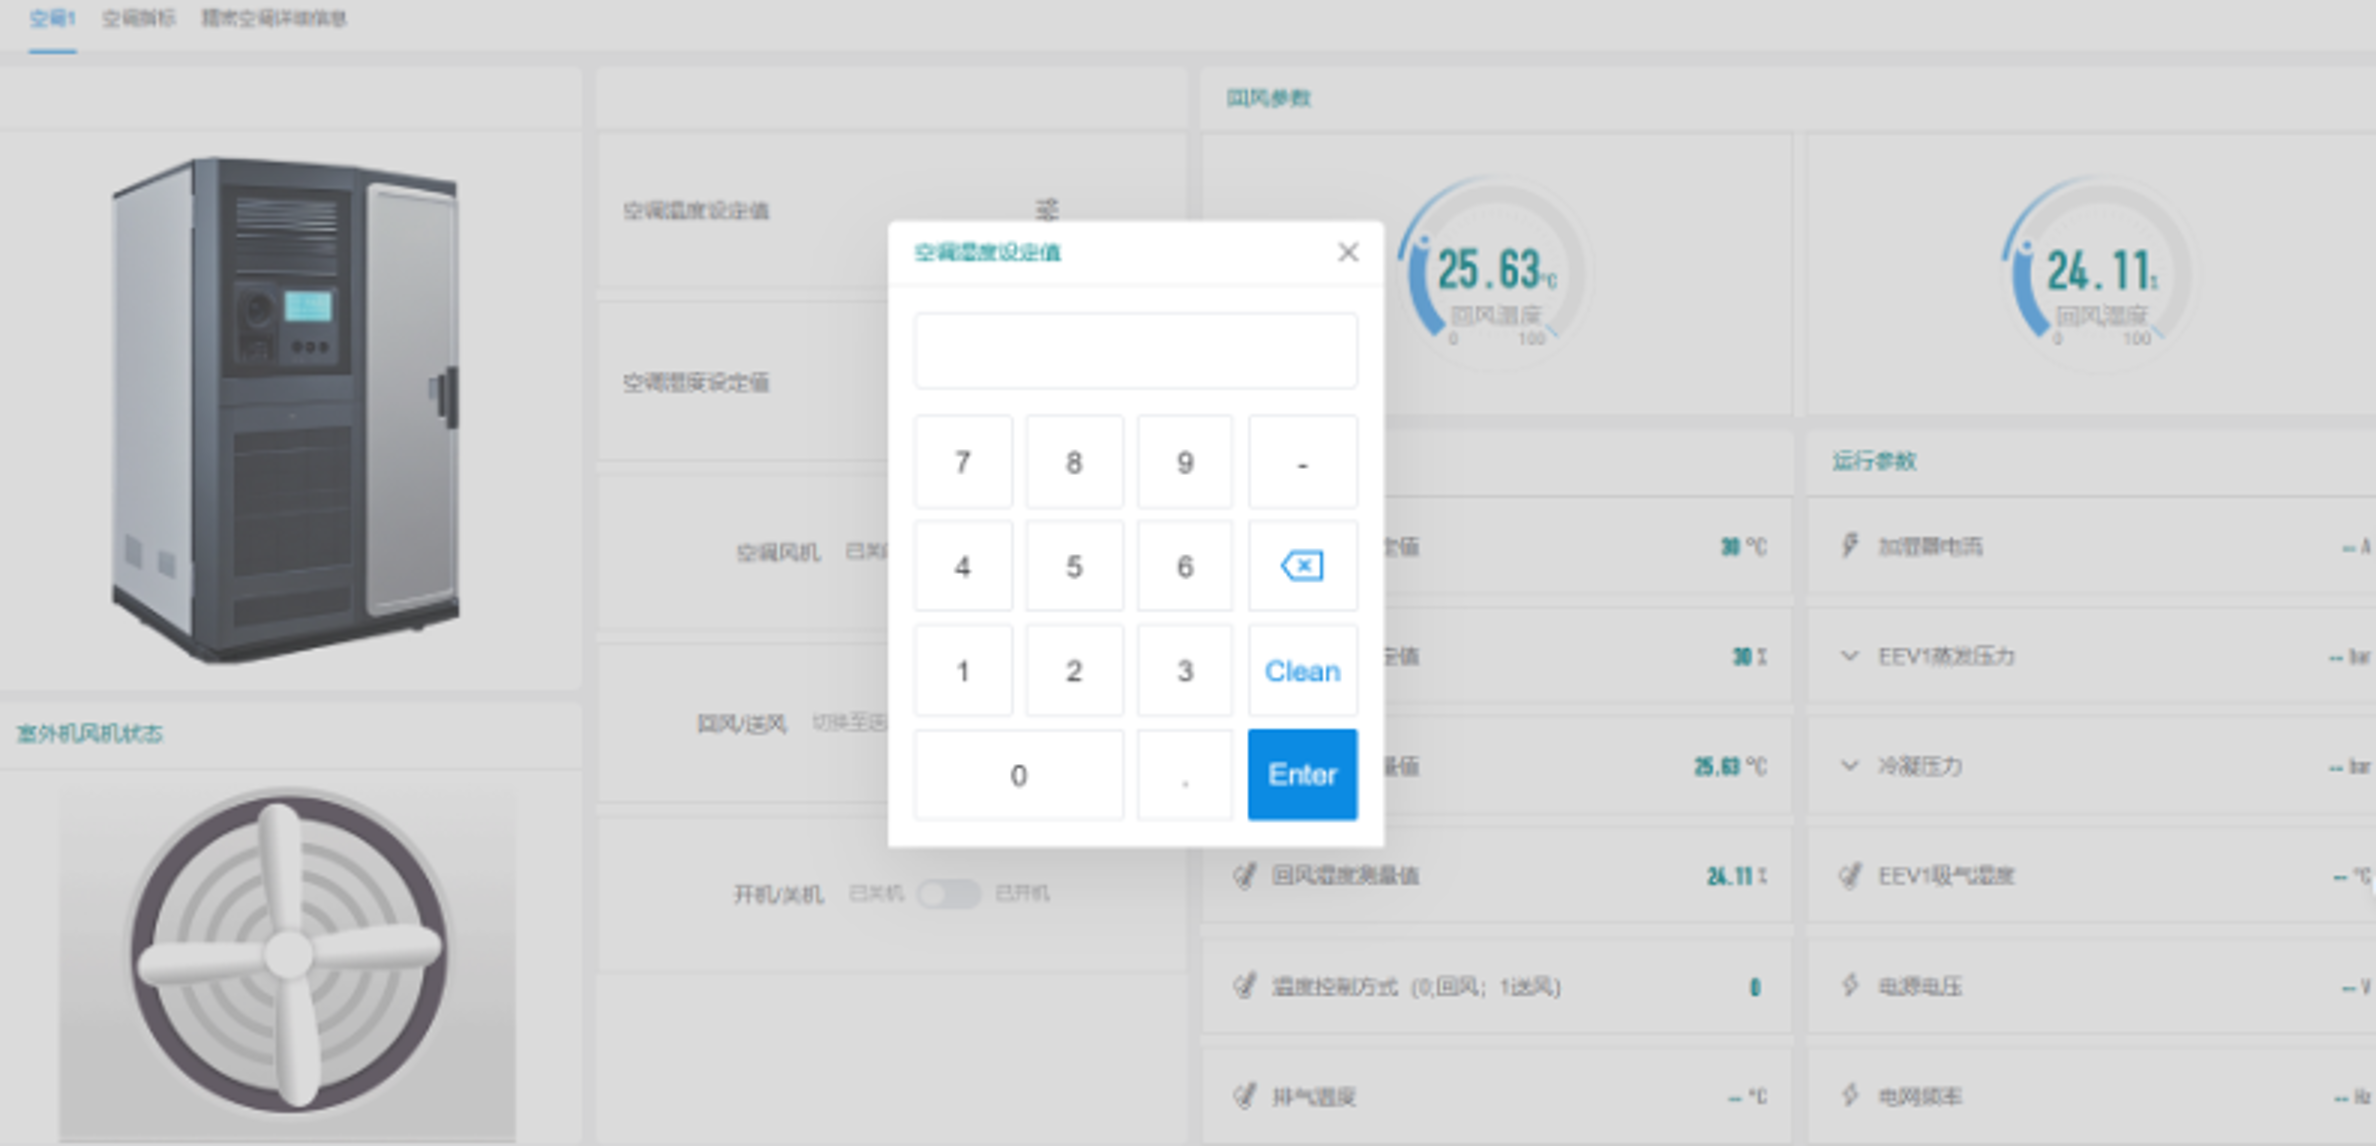Click the 30 ℃ setpoint value
The height and width of the screenshot is (1146, 2376).
pos(1743,547)
